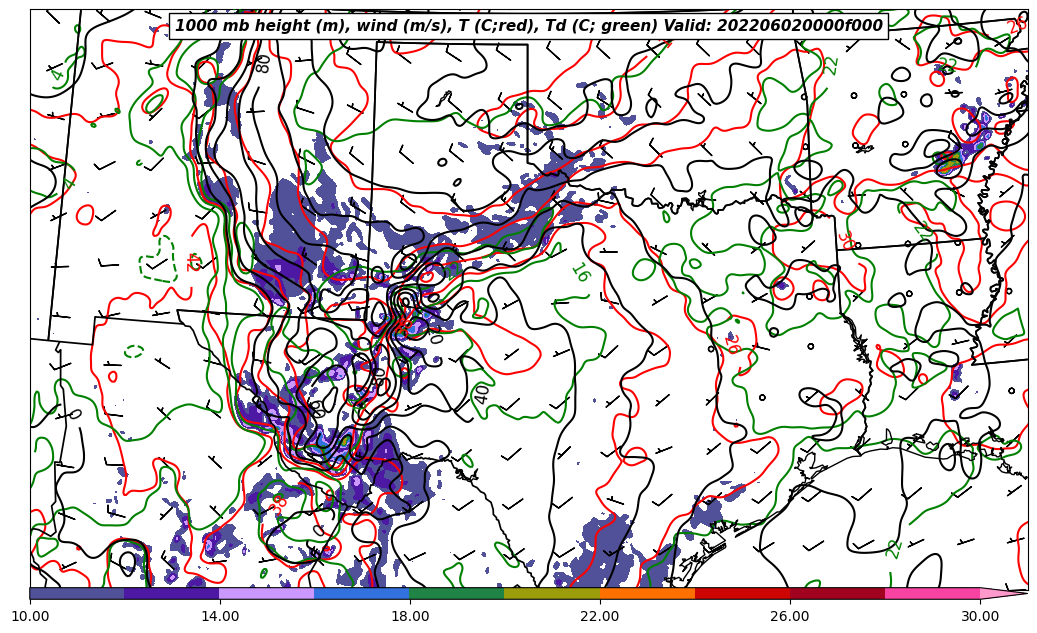
Task: Click the olive-yellow colorbar segment
Action: pyautogui.click(x=551, y=593)
